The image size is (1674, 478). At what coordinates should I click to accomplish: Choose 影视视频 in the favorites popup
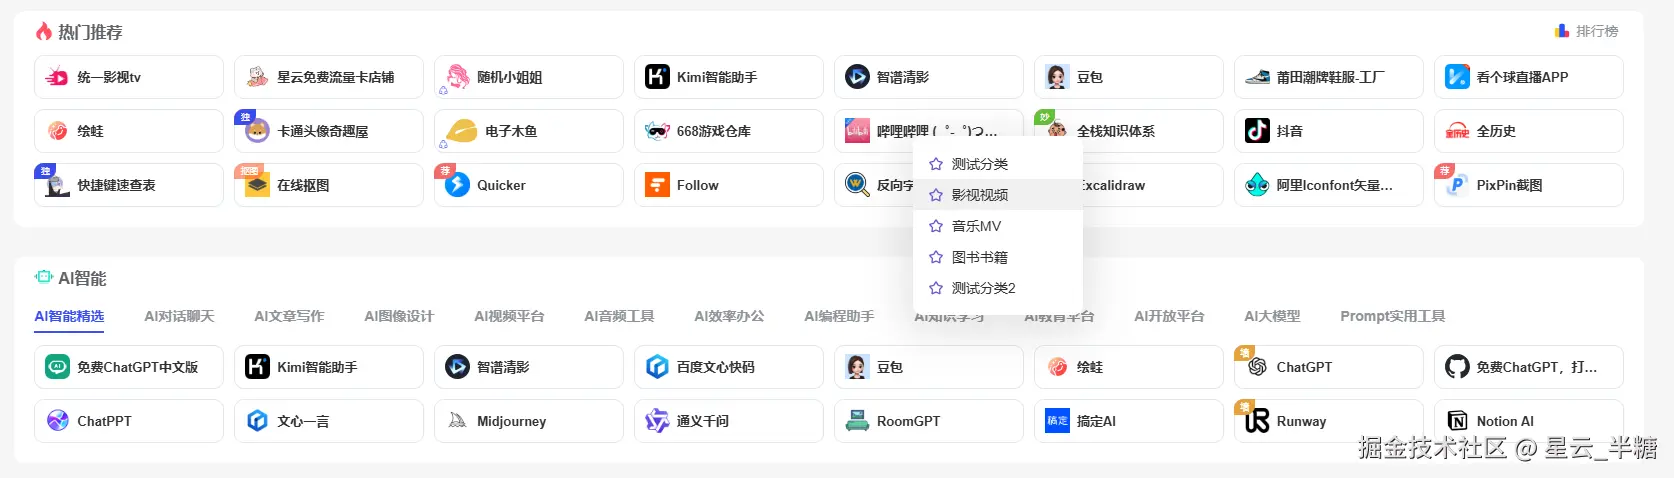(998, 195)
